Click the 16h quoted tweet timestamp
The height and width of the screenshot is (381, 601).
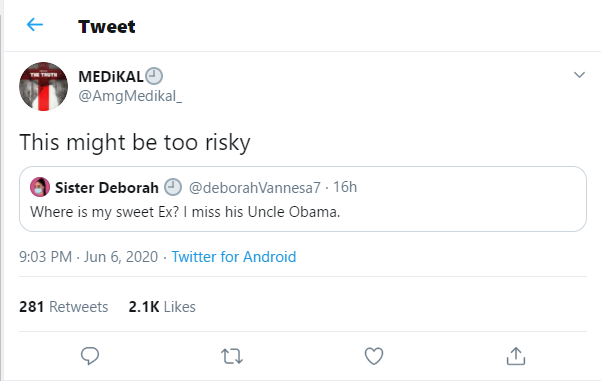(345, 187)
